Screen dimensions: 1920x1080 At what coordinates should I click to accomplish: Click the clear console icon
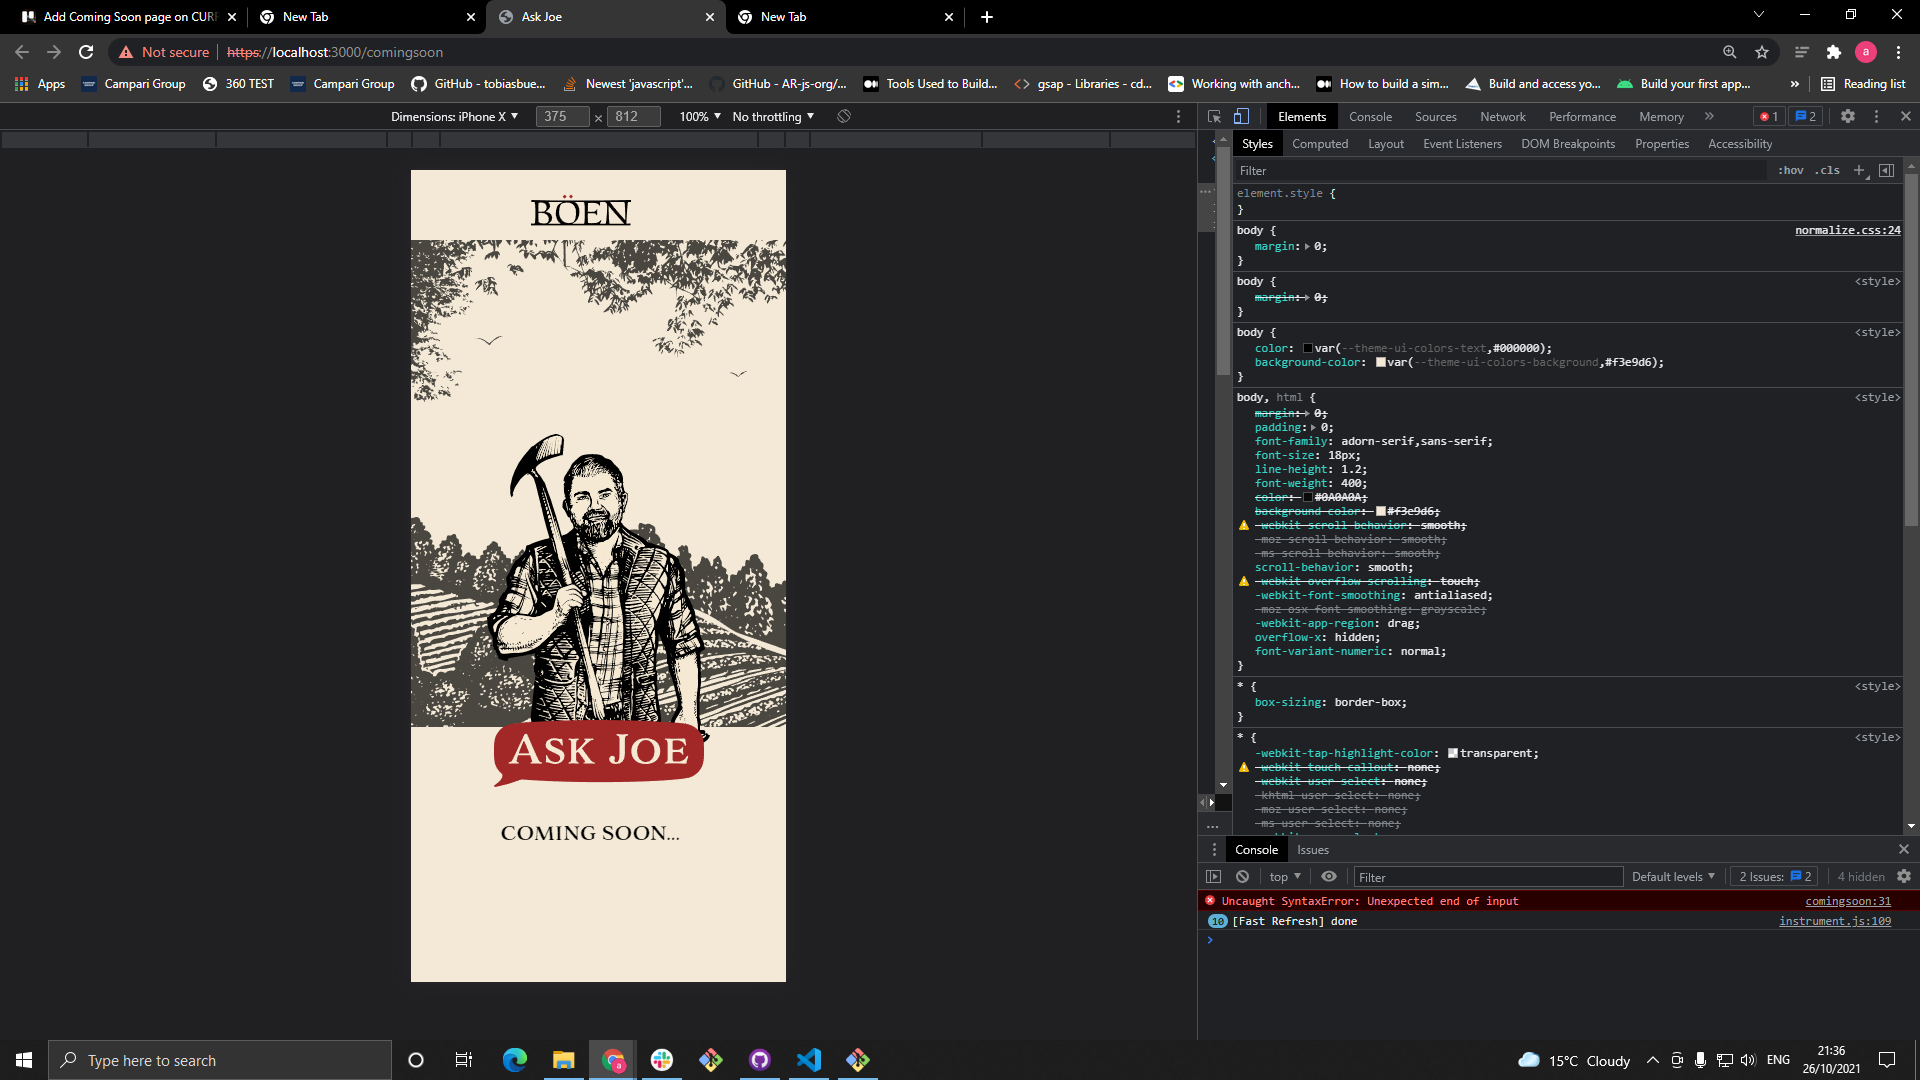point(1241,877)
